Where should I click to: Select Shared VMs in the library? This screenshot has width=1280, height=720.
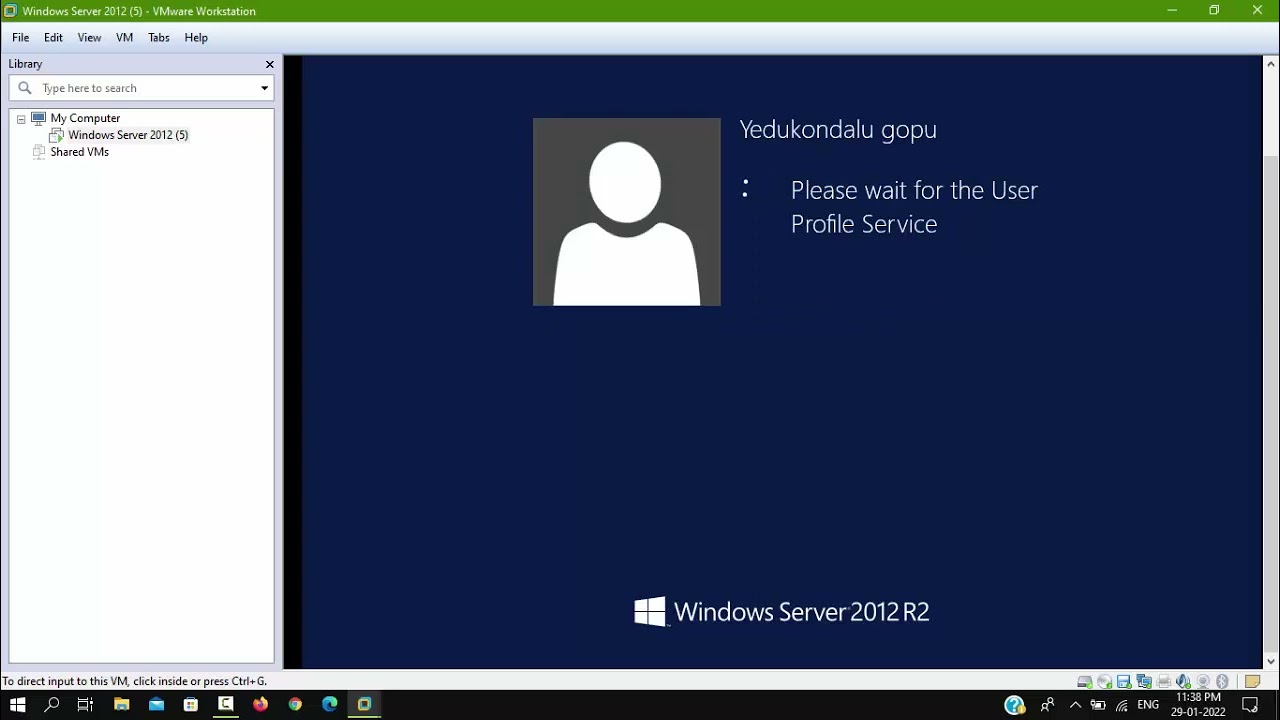click(x=79, y=152)
